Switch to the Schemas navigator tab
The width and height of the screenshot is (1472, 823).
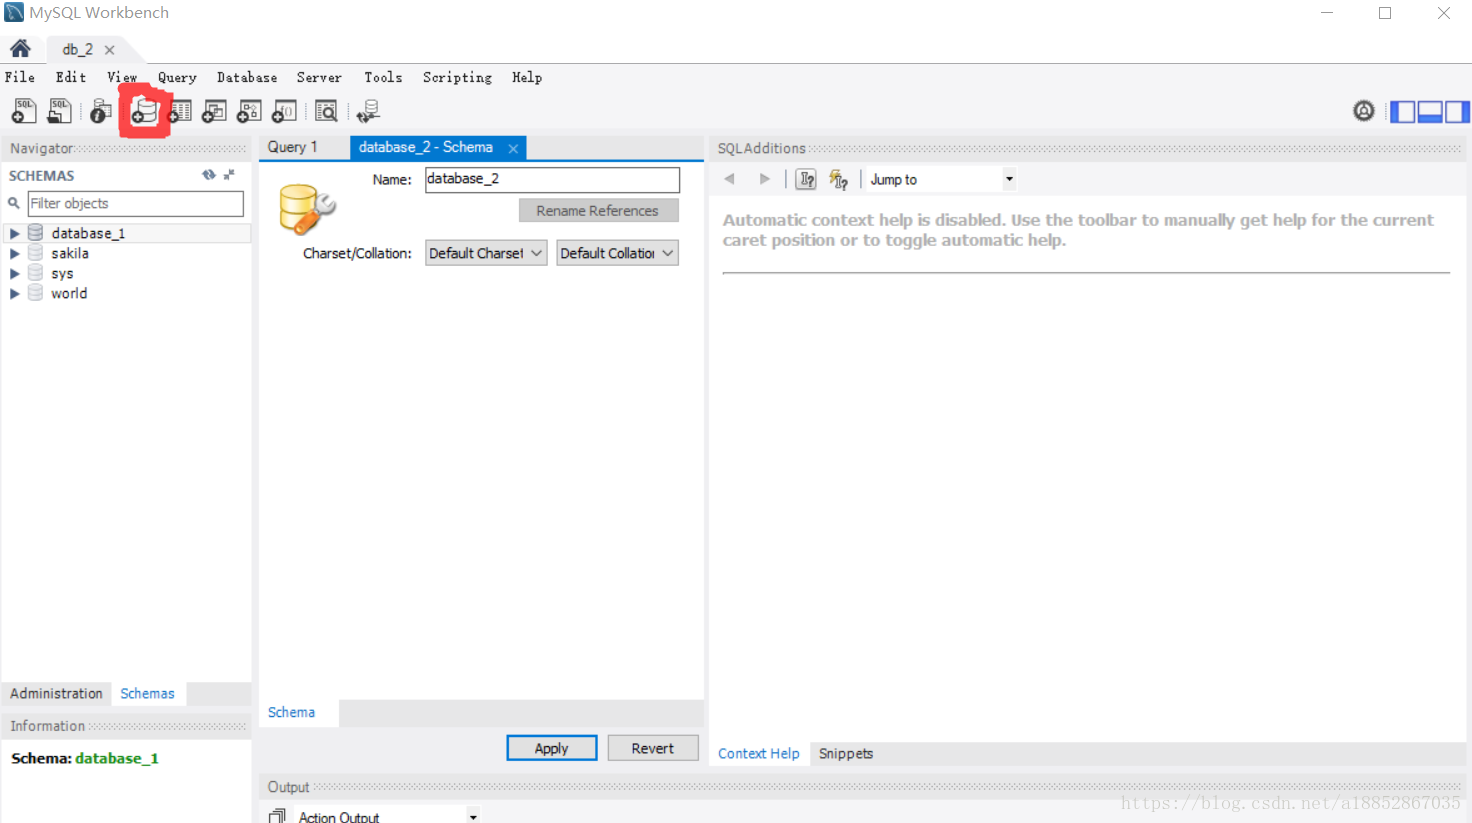(x=147, y=693)
